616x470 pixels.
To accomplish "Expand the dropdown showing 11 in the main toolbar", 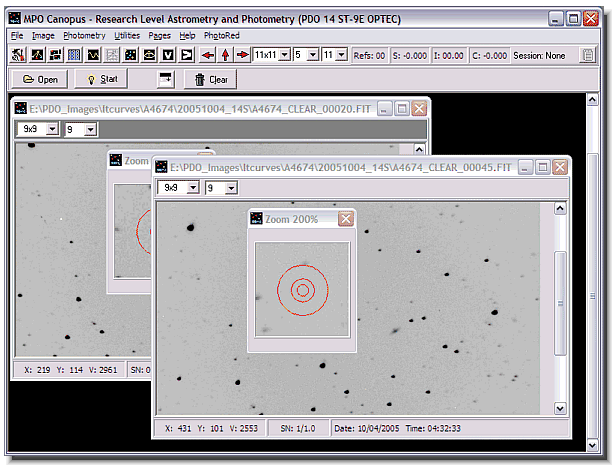I will coord(342,55).
